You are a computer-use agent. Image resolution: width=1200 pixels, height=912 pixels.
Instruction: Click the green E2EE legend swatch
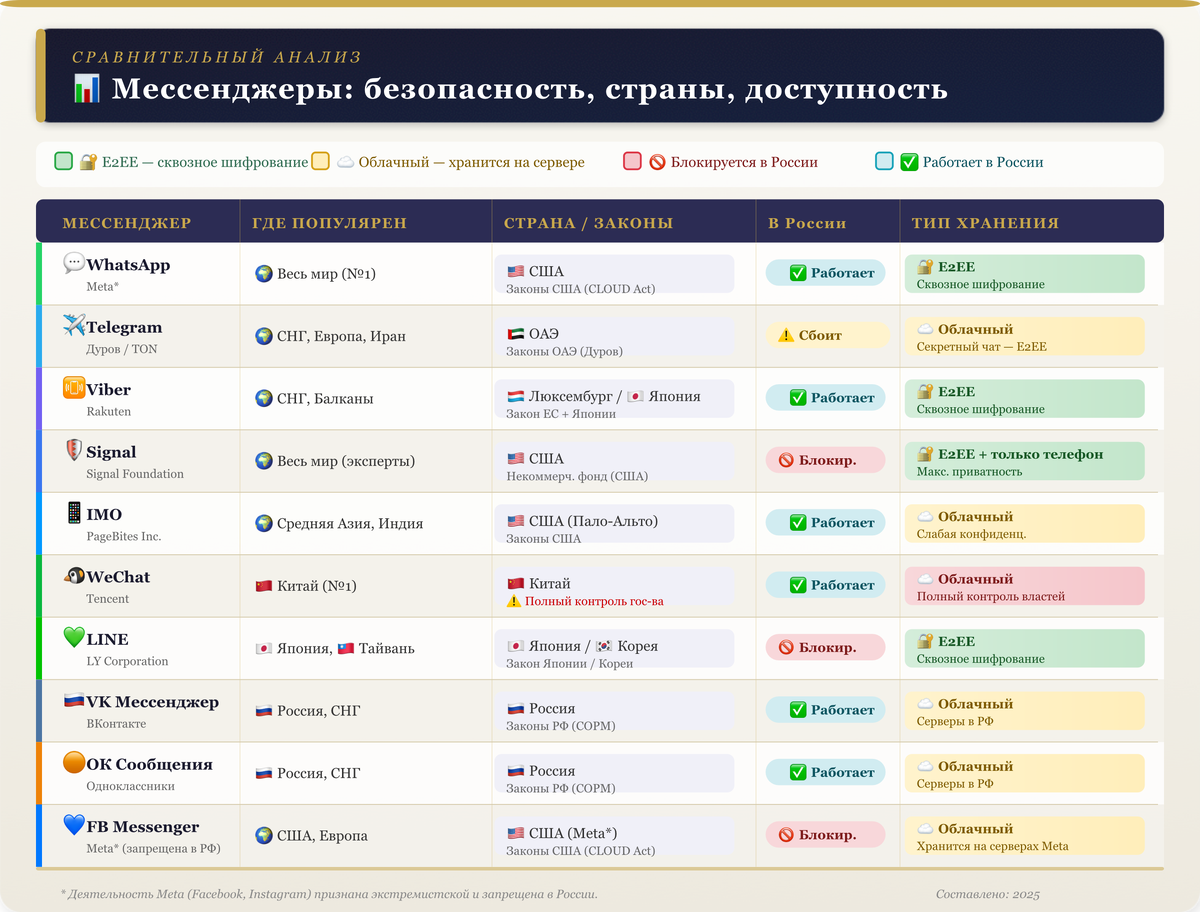point(64,162)
